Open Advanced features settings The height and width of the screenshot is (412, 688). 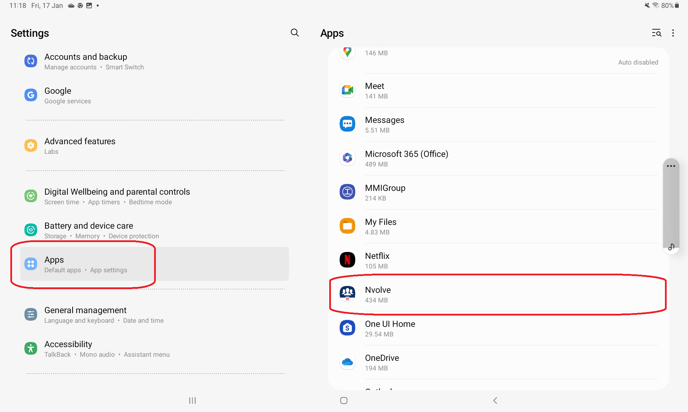tap(154, 146)
